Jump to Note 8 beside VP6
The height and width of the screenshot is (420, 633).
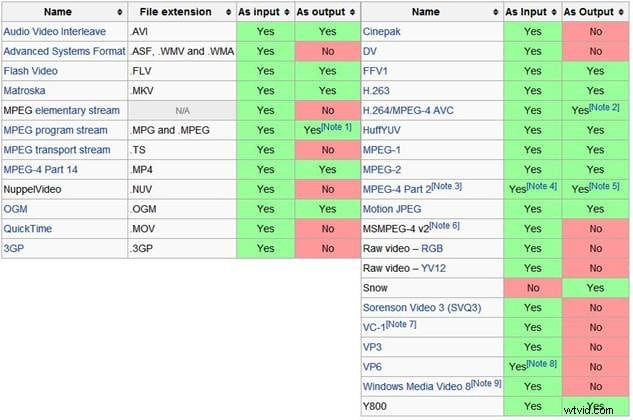coord(541,362)
